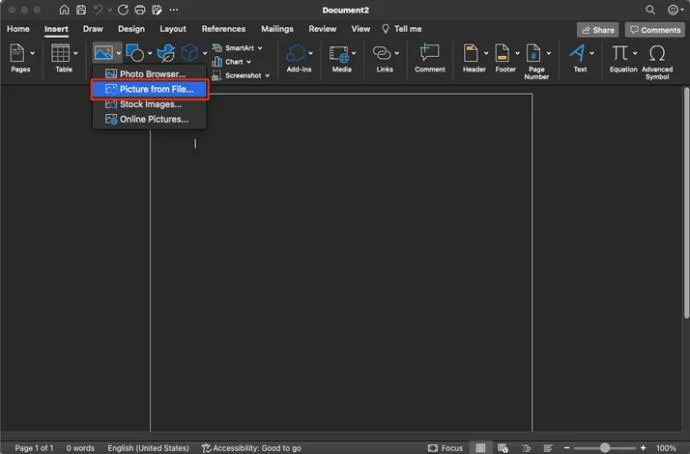The image size is (690, 454).
Task: Insert a Table using grid icon
Action: (x=60, y=54)
